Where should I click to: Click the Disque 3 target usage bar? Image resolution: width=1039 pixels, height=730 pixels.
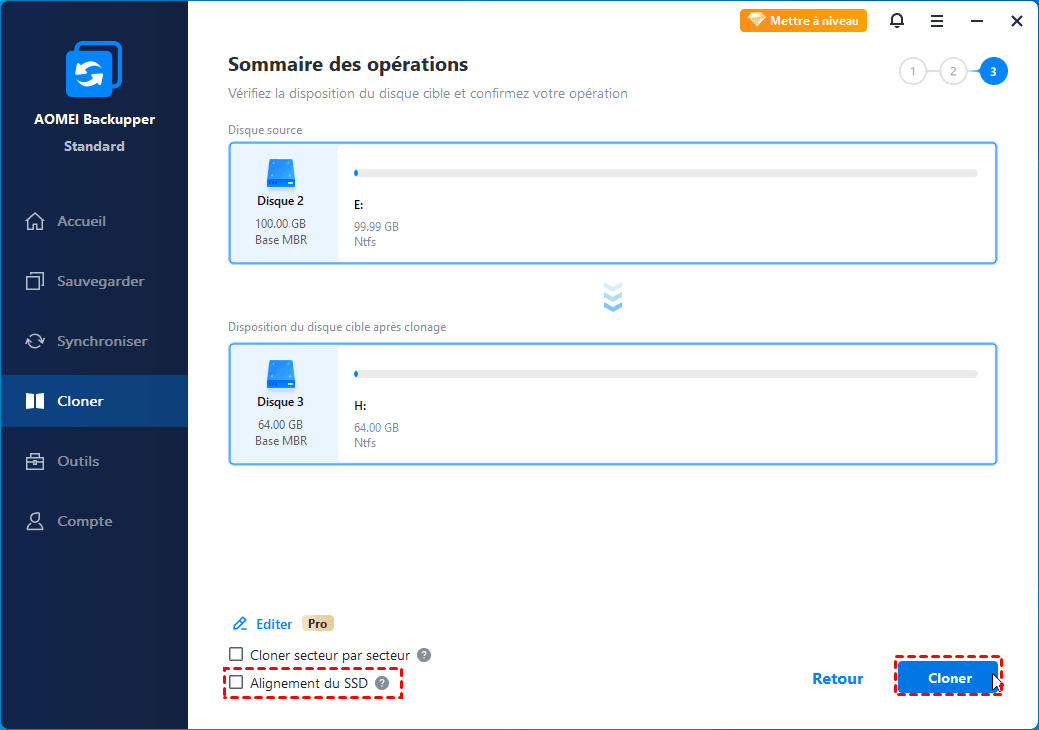(666, 374)
